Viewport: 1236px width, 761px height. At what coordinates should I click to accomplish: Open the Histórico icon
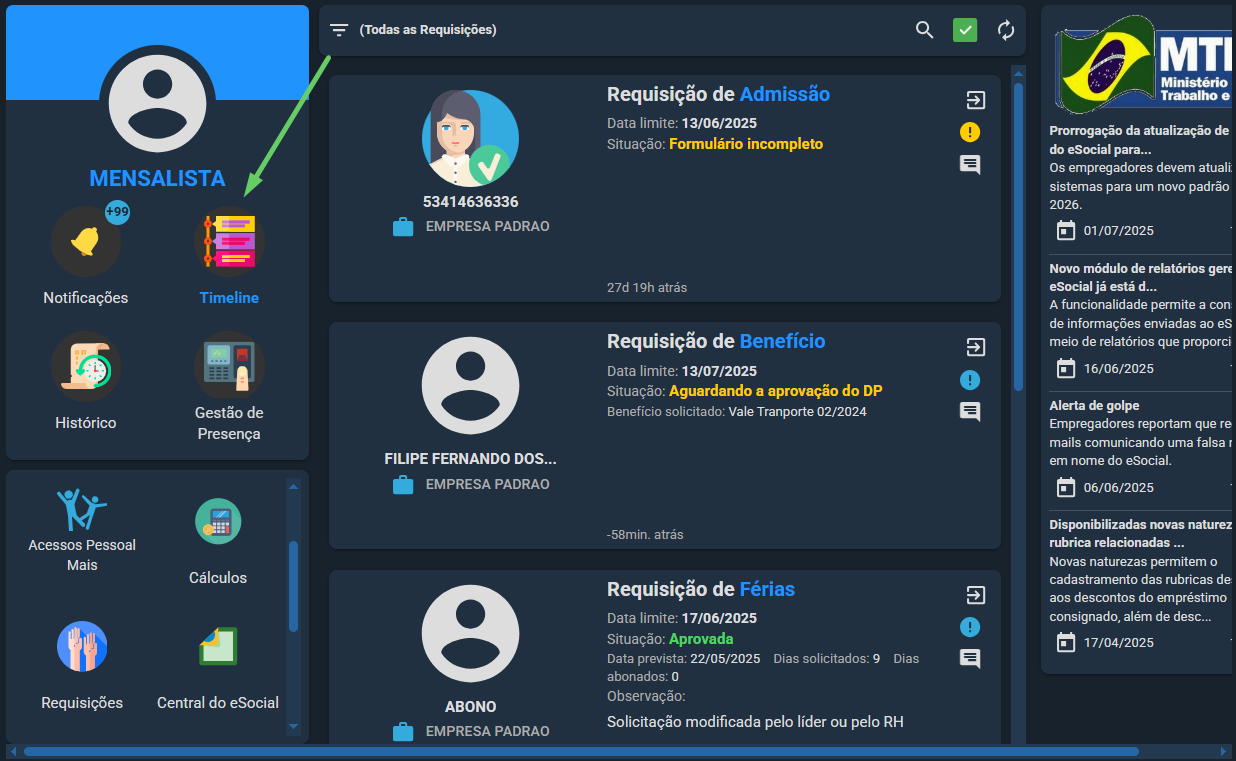click(86, 366)
